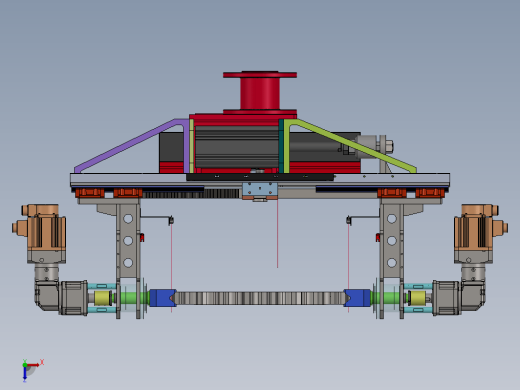Select the dark grey motor body in the center
Screen dimensions: 520x390
point(237,147)
